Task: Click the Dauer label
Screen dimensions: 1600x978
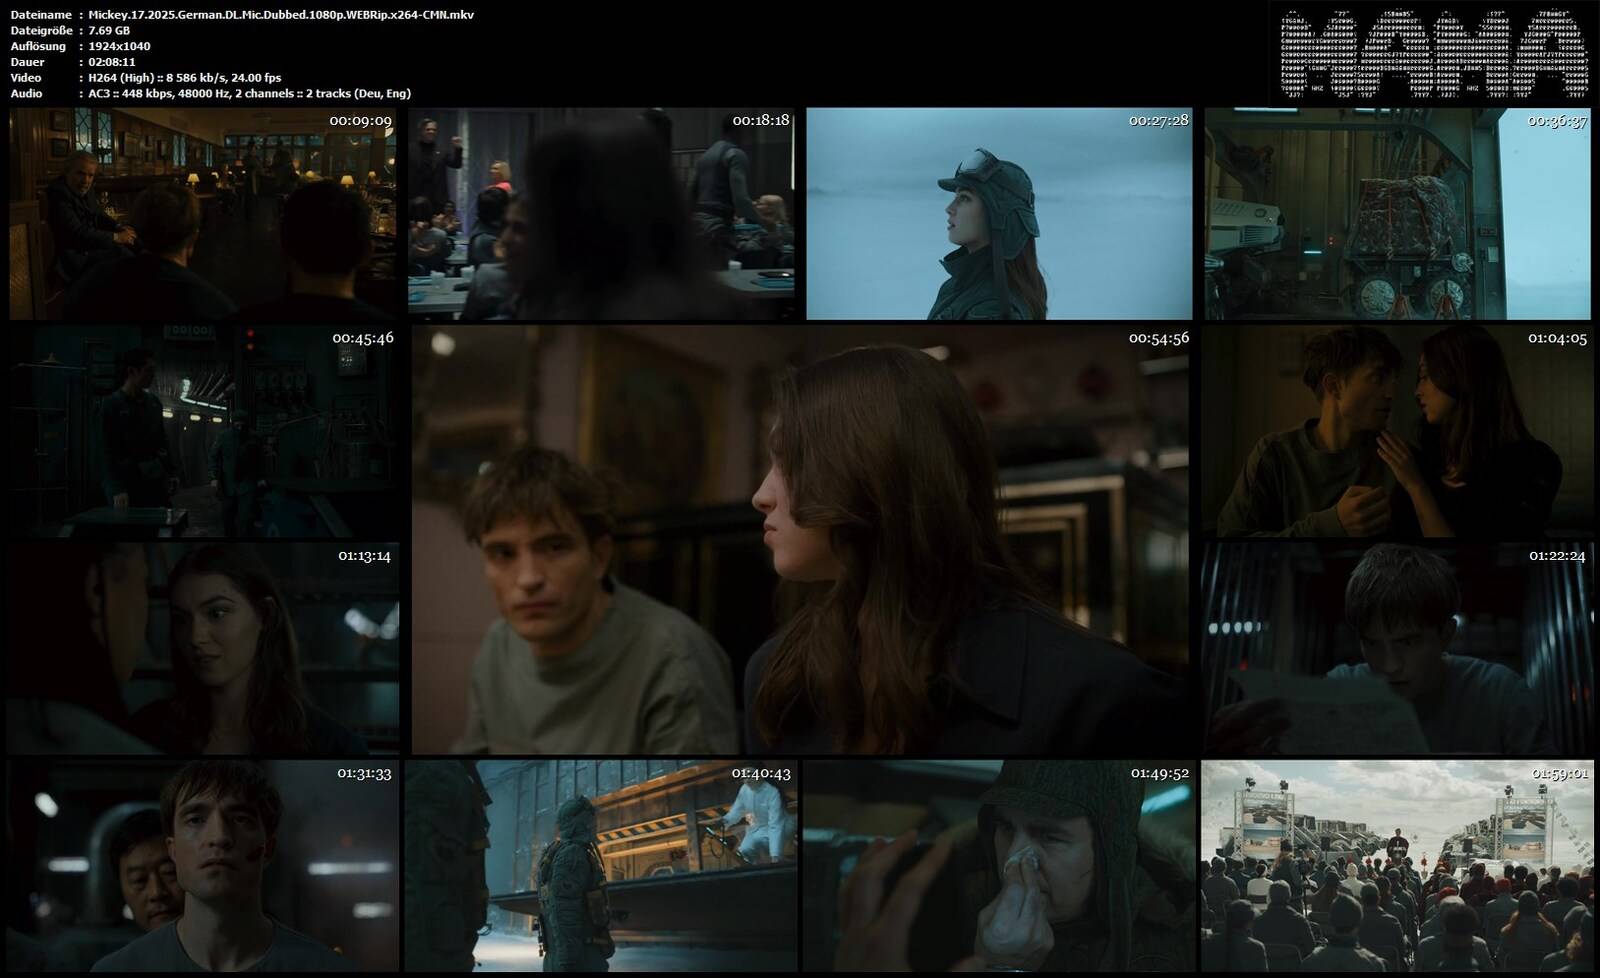Action: 27,62
